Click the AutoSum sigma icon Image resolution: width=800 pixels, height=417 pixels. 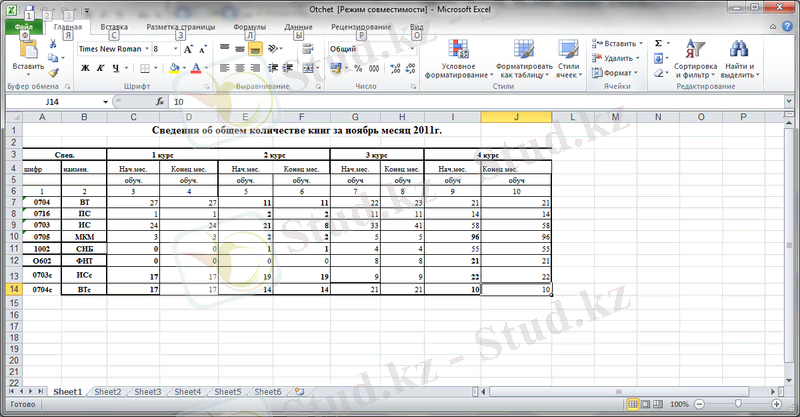659,44
